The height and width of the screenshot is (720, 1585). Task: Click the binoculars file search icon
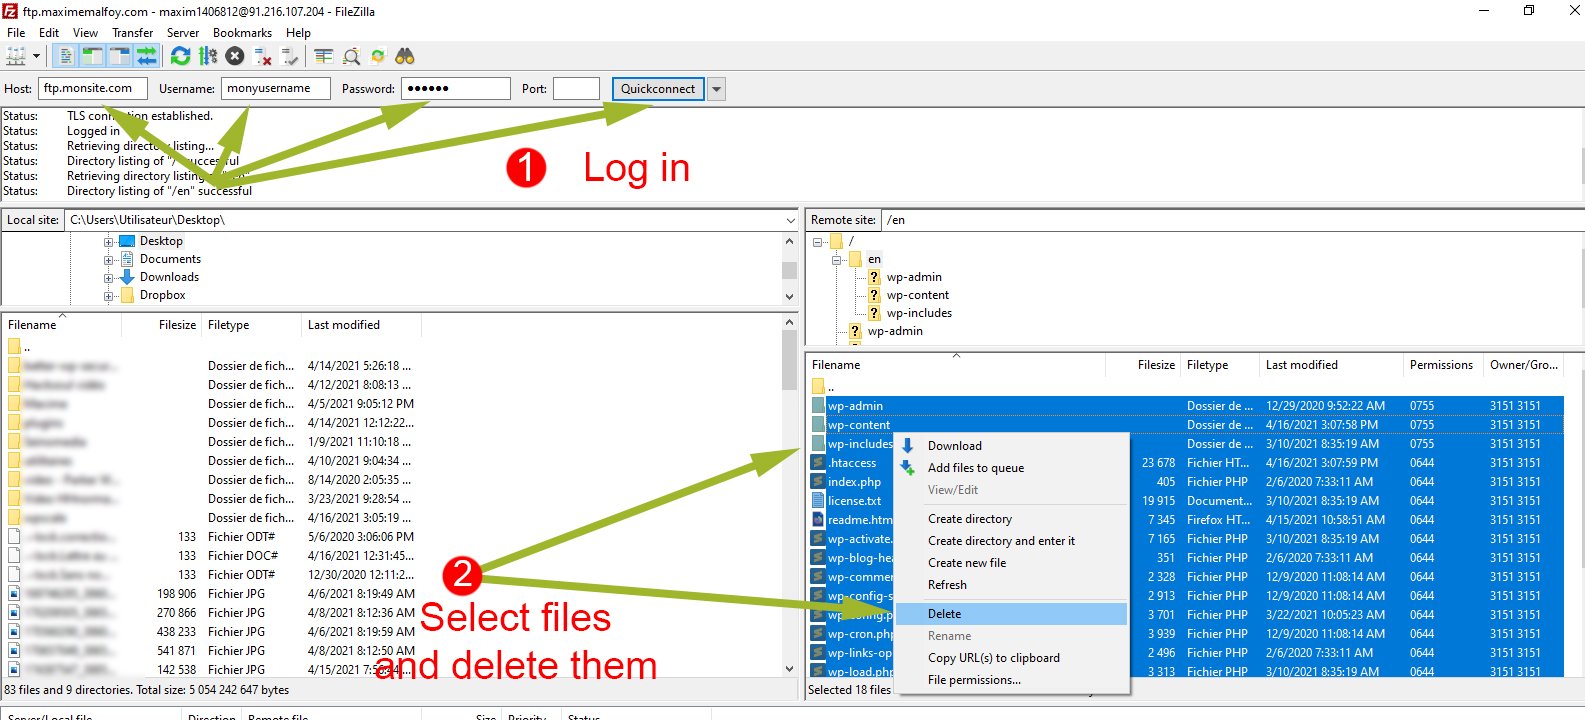(x=404, y=56)
